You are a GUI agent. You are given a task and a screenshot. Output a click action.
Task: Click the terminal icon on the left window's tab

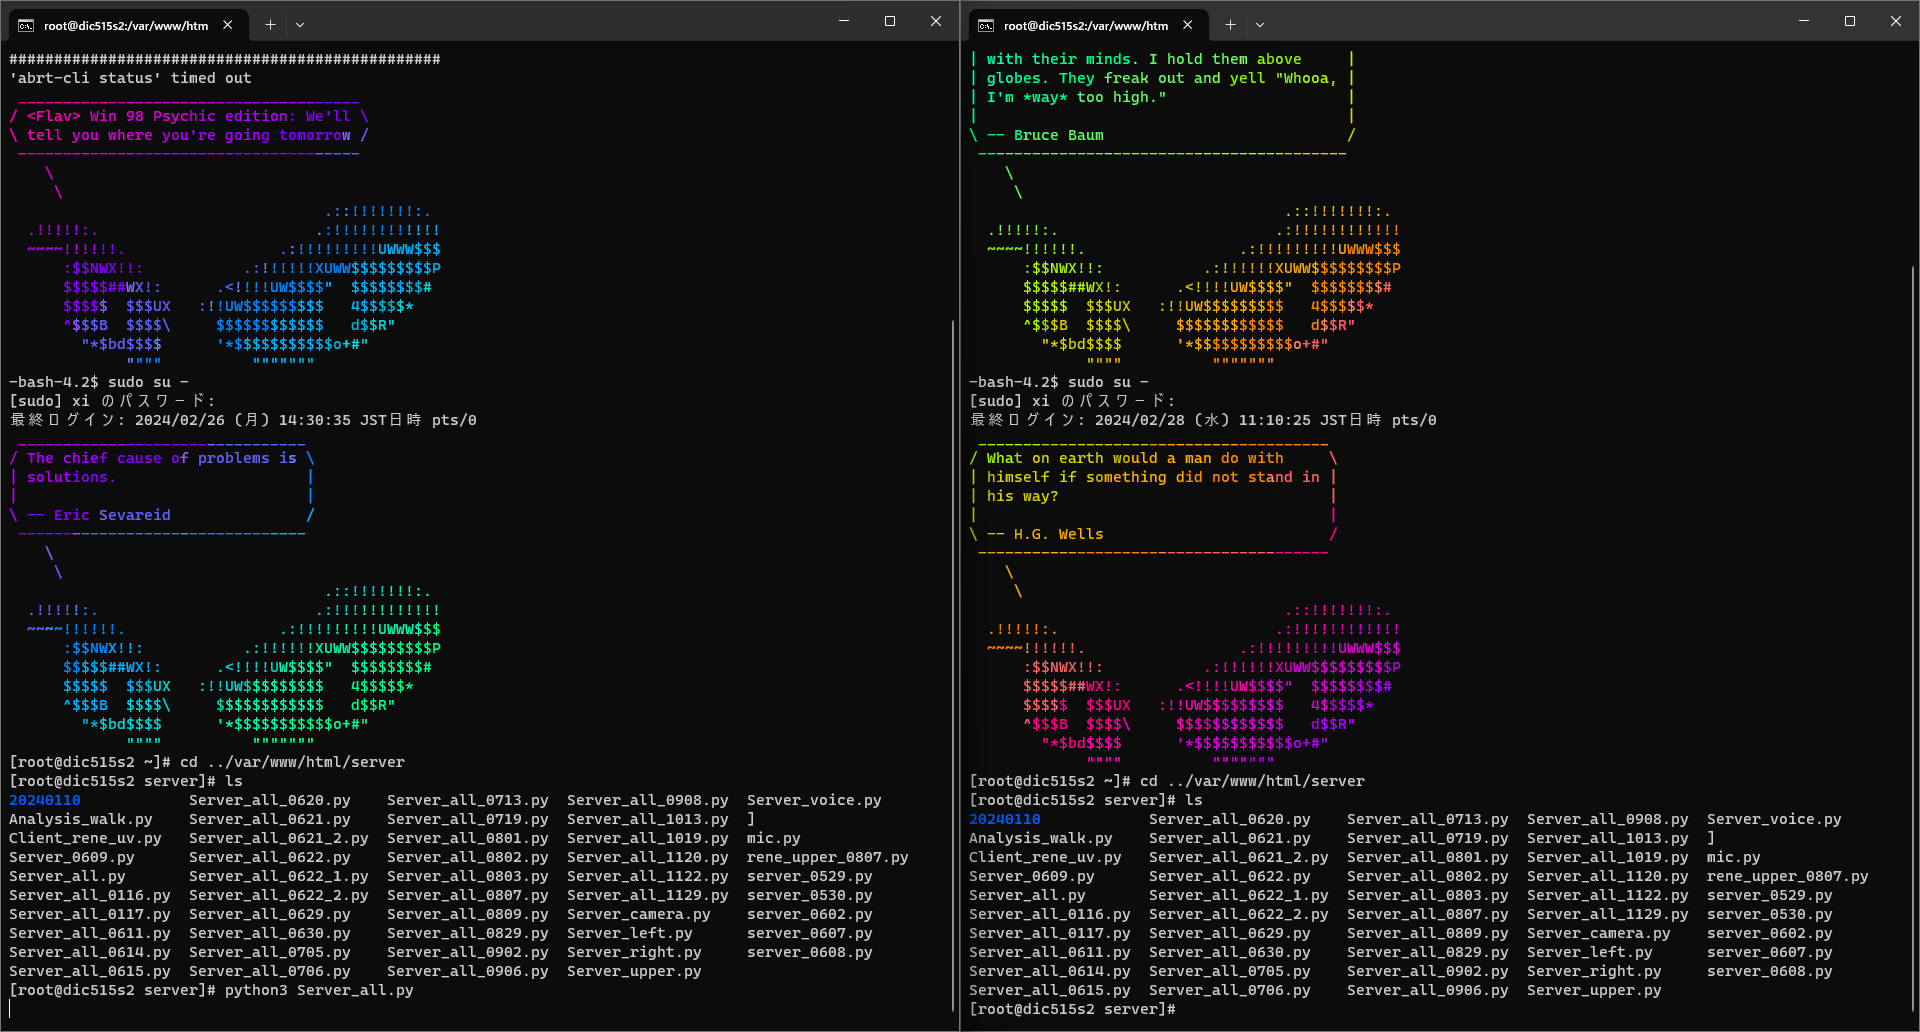[26, 25]
